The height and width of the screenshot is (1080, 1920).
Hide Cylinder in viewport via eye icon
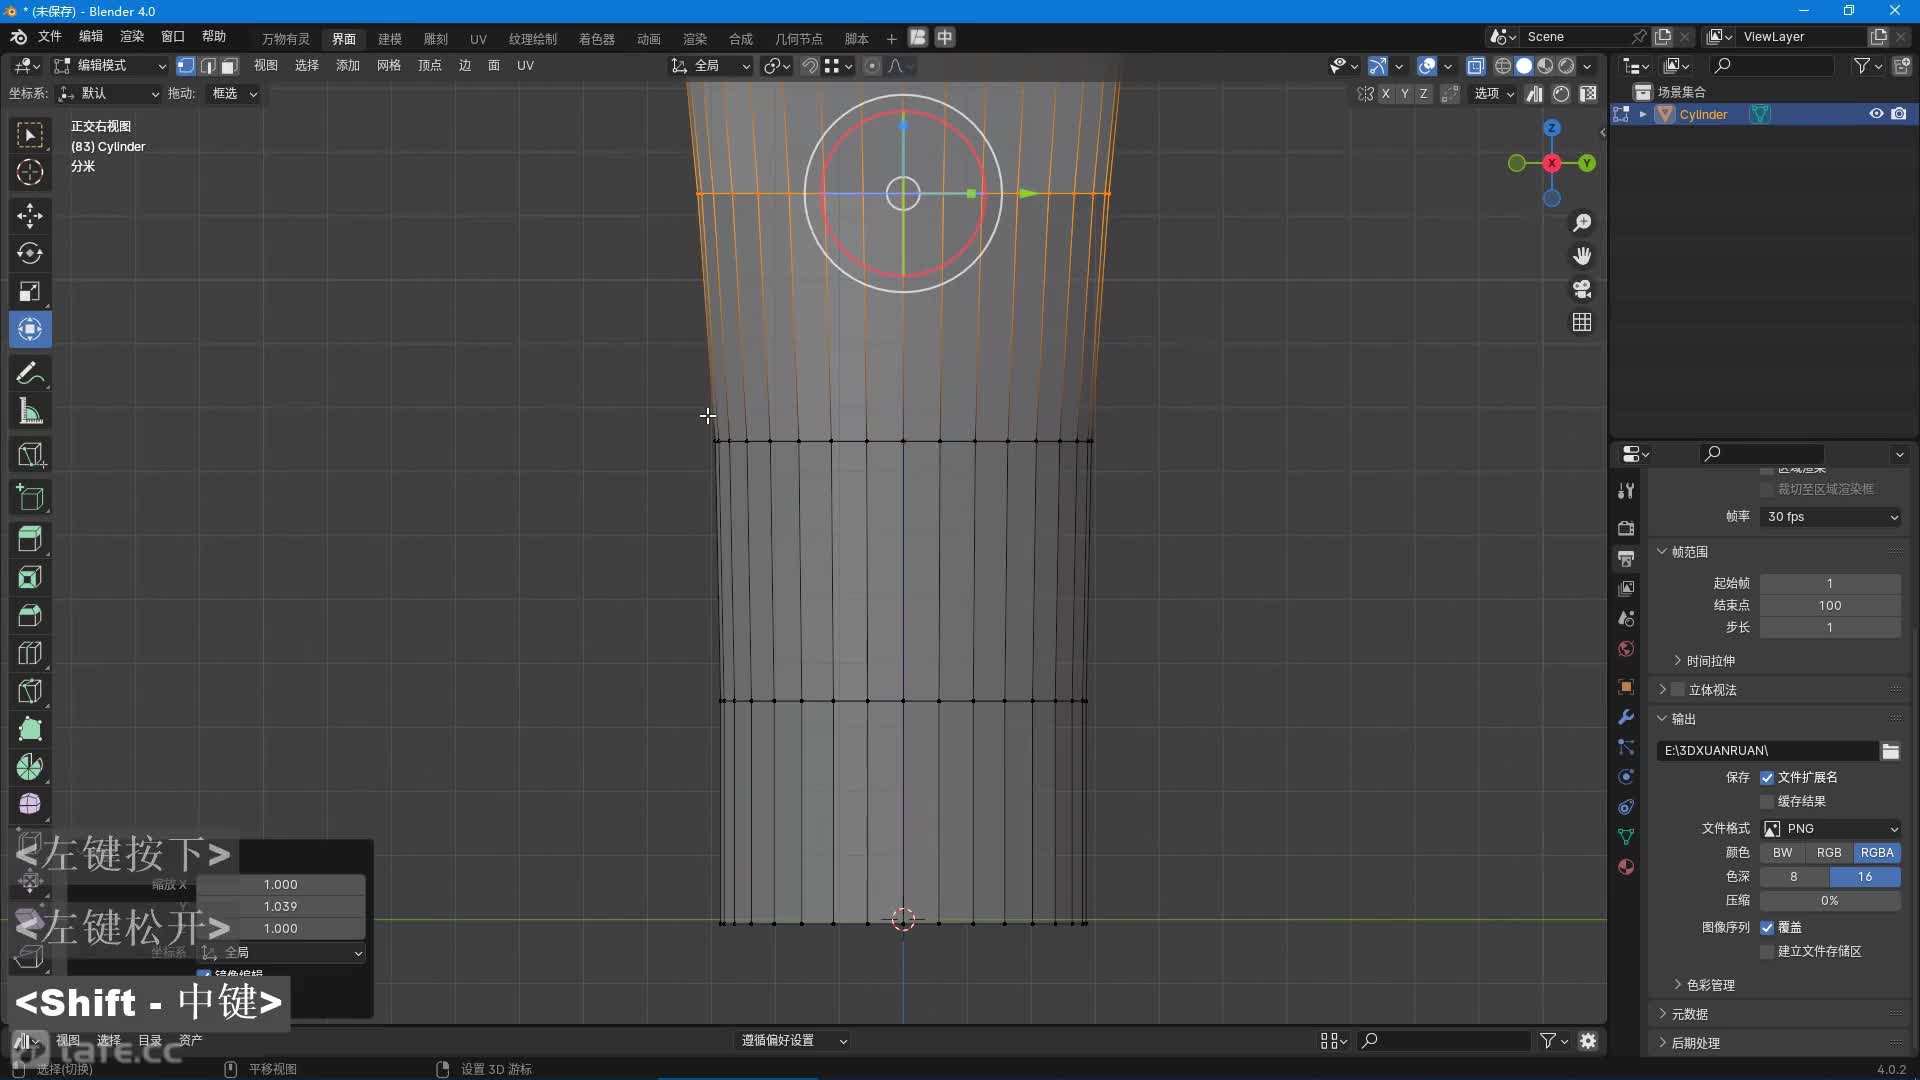1876,114
